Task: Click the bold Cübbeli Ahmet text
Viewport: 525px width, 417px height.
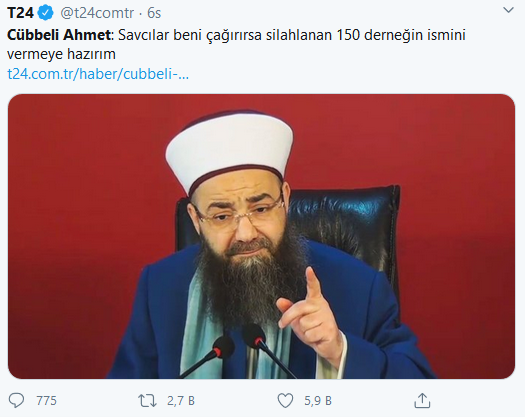Action: coord(59,35)
